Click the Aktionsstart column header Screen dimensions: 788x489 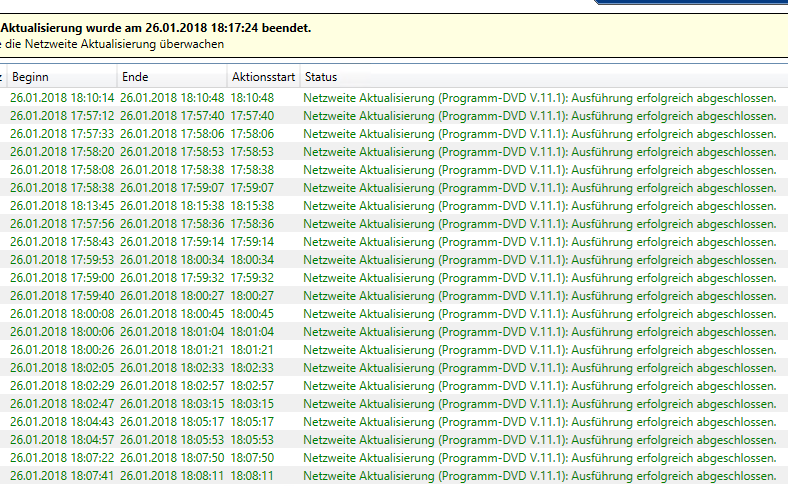point(263,77)
